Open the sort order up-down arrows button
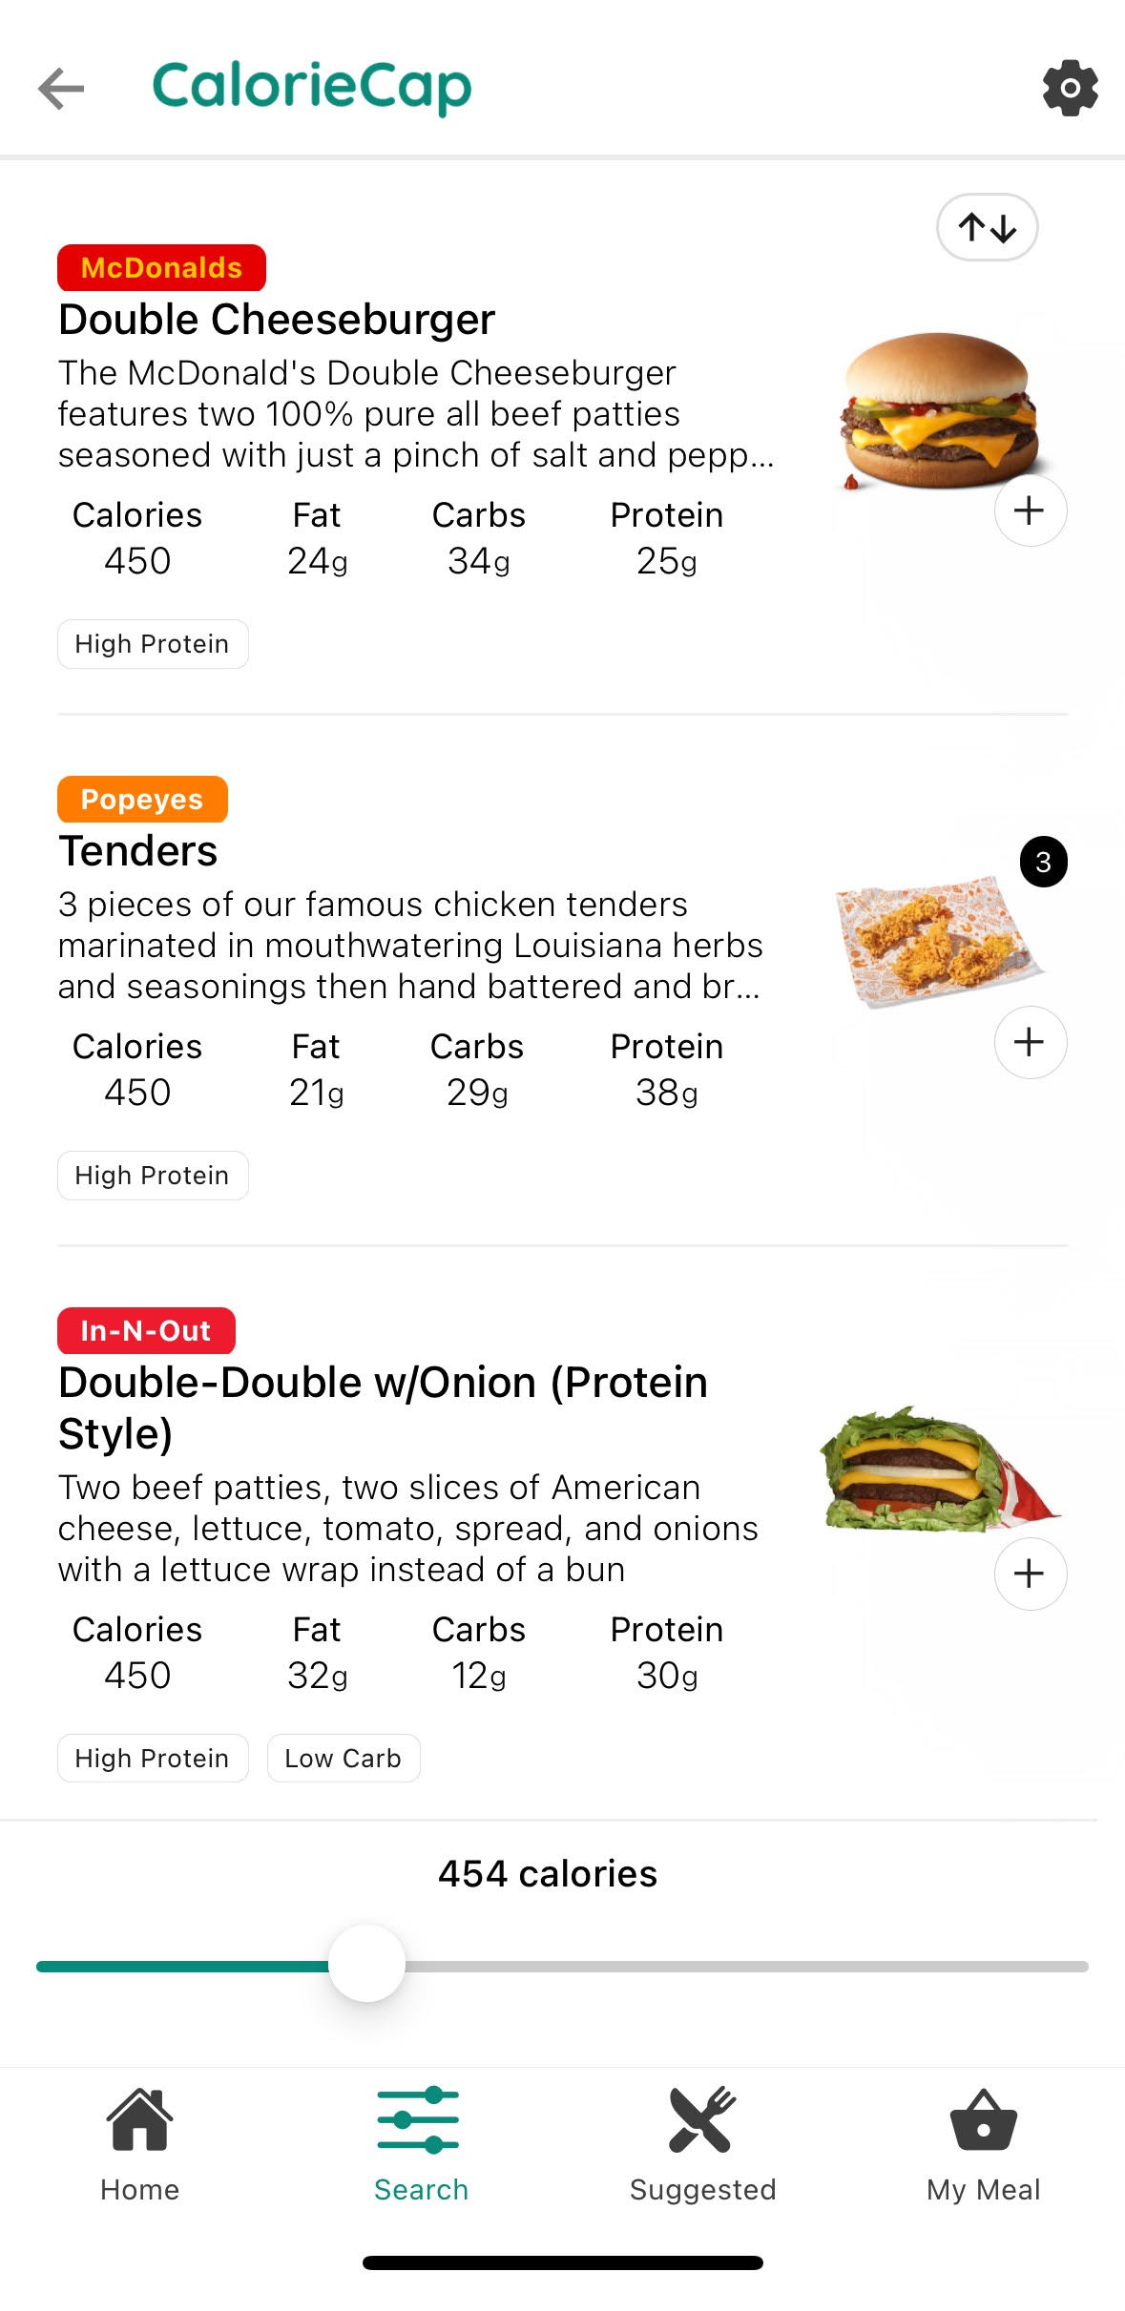The height and width of the screenshot is (2311, 1125). (x=986, y=228)
